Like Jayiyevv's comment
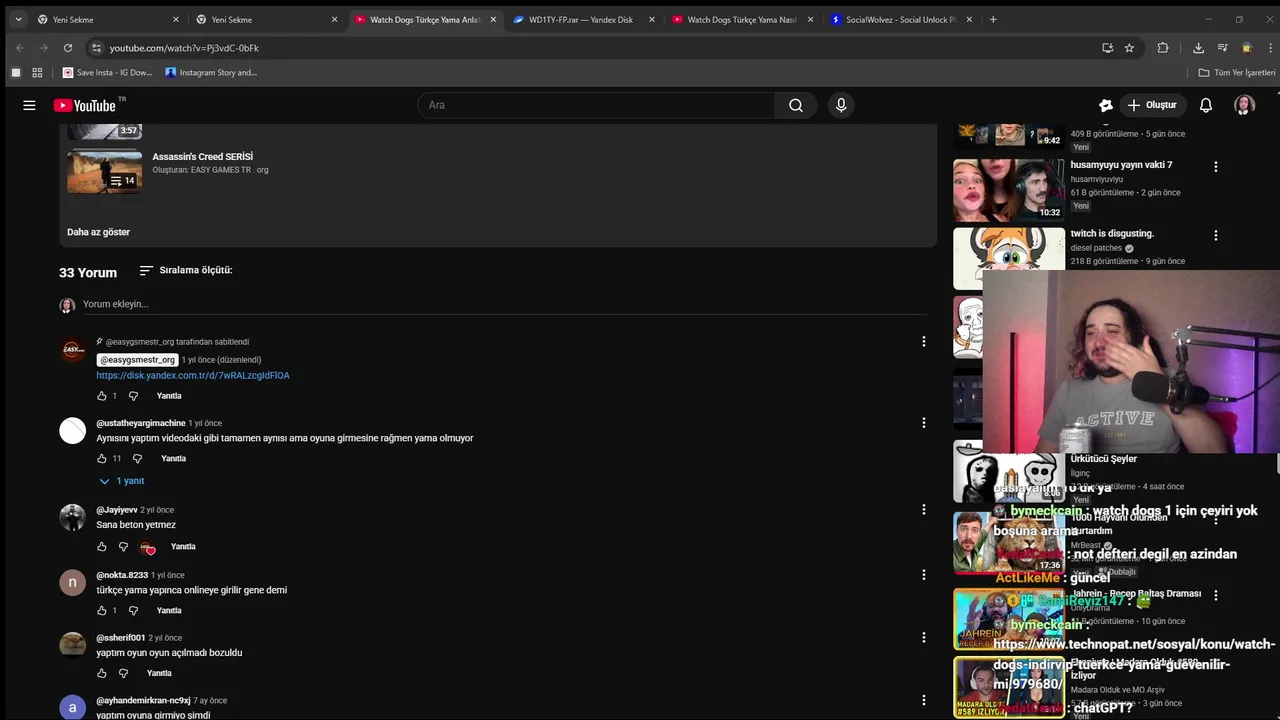Viewport: 1280px width, 720px height. (102, 547)
